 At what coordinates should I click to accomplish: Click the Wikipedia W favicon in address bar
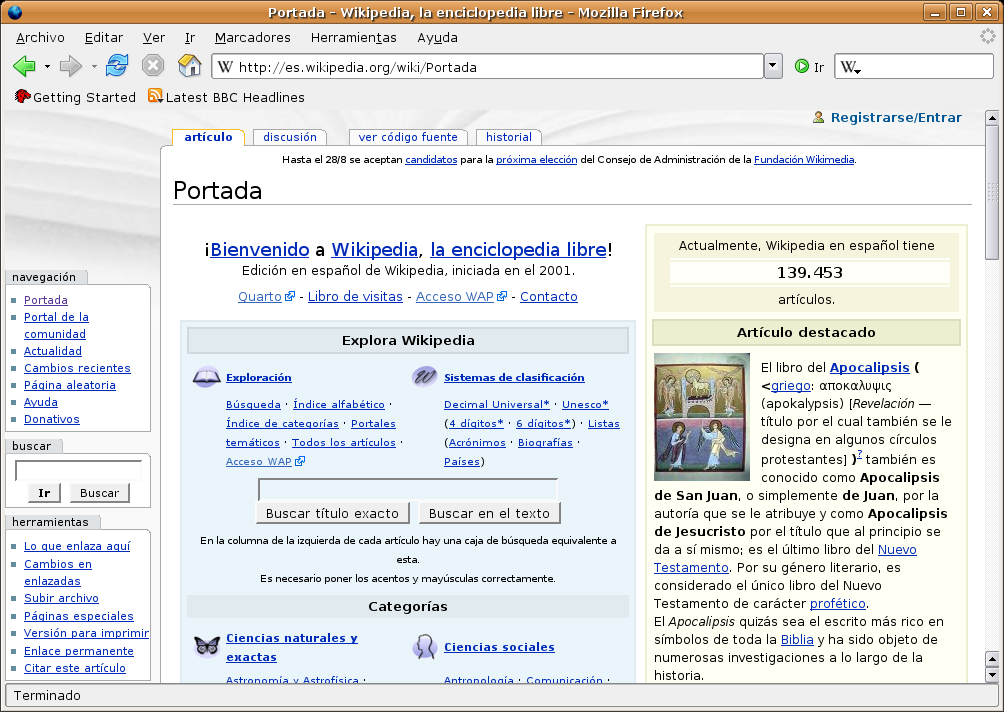(x=225, y=67)
